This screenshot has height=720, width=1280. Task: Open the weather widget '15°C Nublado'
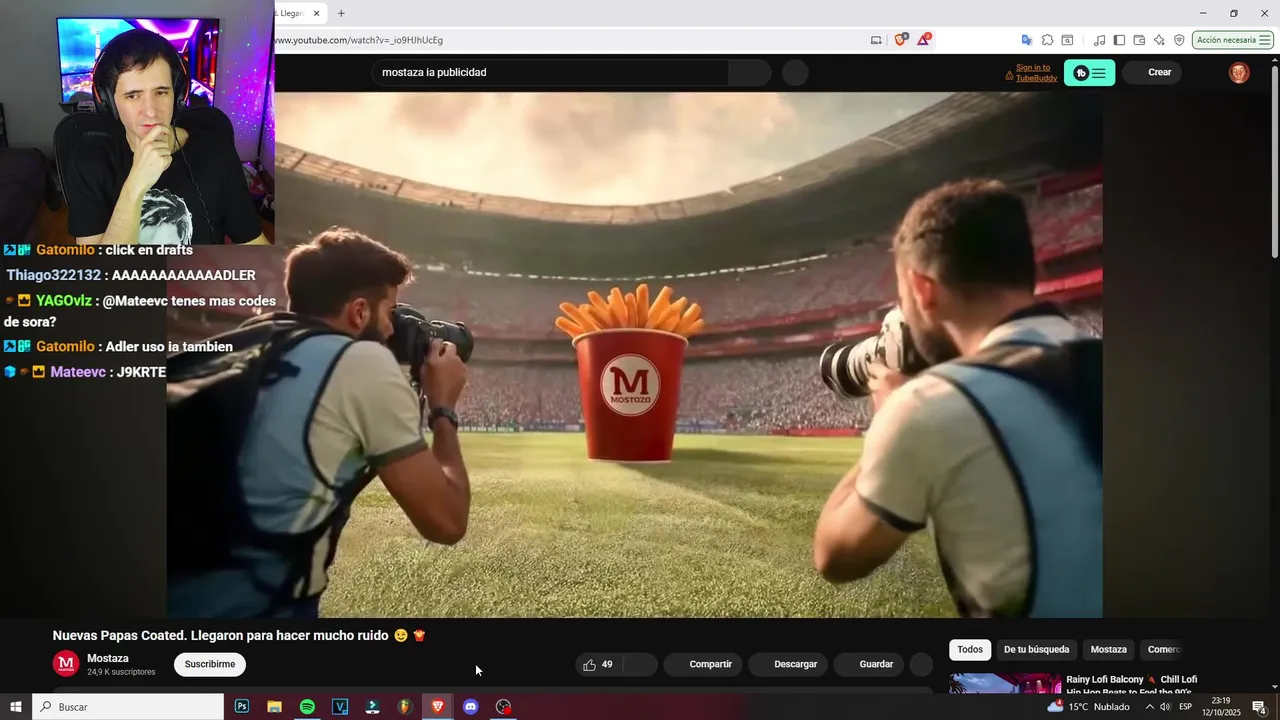[1088, 707]
